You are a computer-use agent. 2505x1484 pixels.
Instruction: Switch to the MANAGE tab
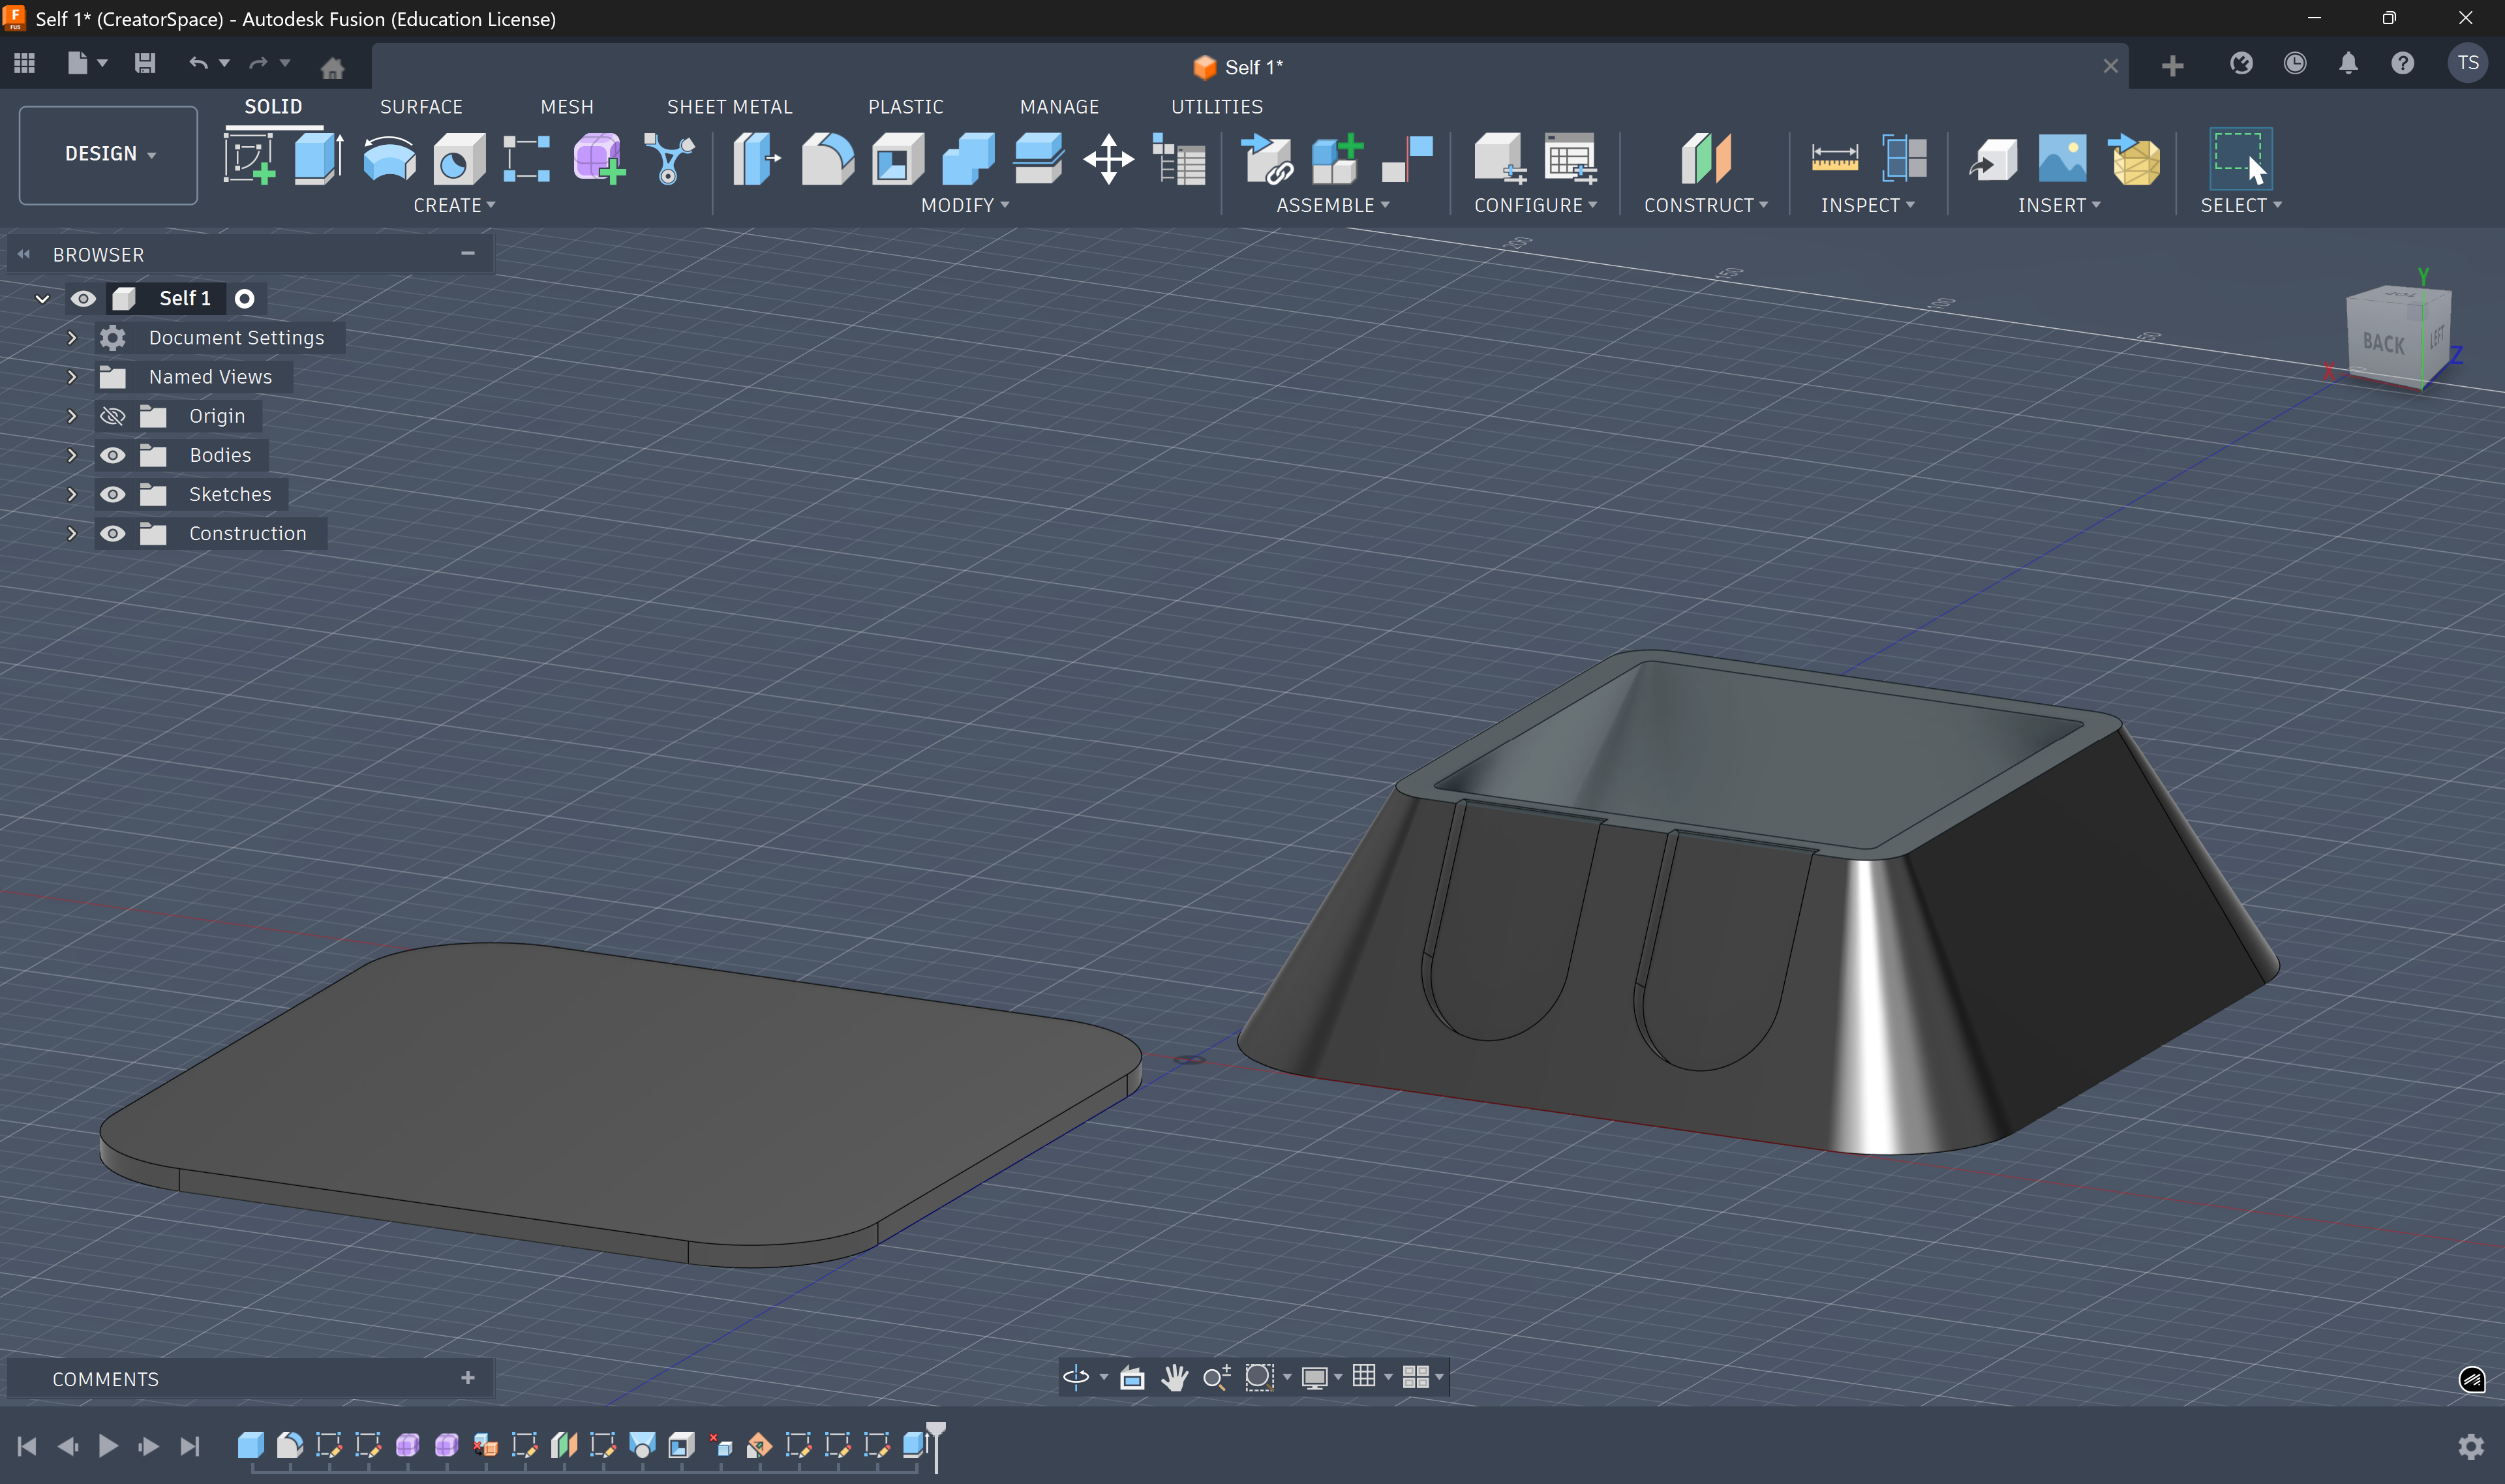[1059, 107]
